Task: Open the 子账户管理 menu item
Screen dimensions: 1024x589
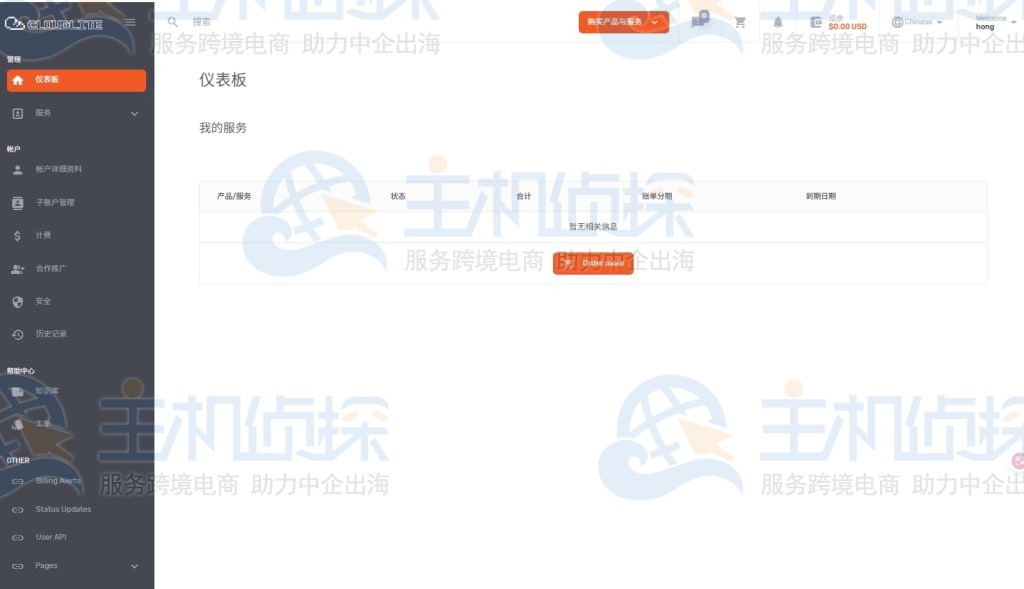Action: (x=58, y=202)
